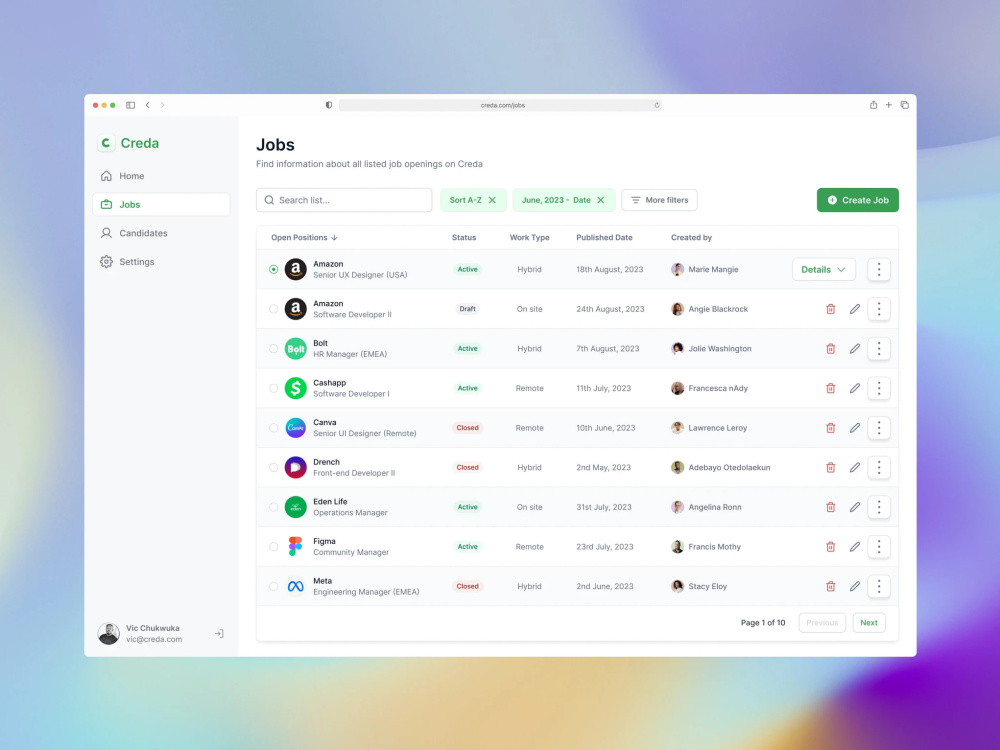This screenshot has width=1000, height=750.
Task: Edit the Figma Community Manager job
Action: [855, 547]
